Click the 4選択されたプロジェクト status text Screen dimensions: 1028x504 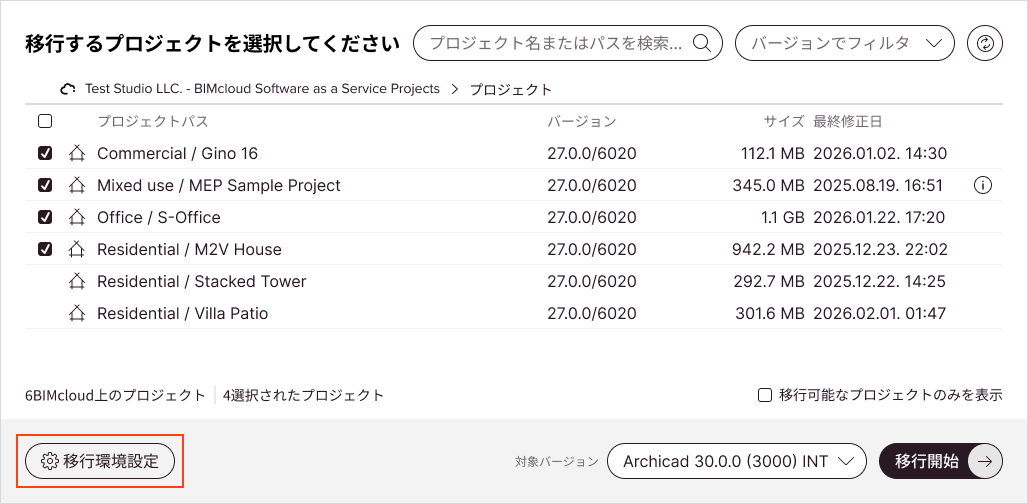[x=304, y=395]
